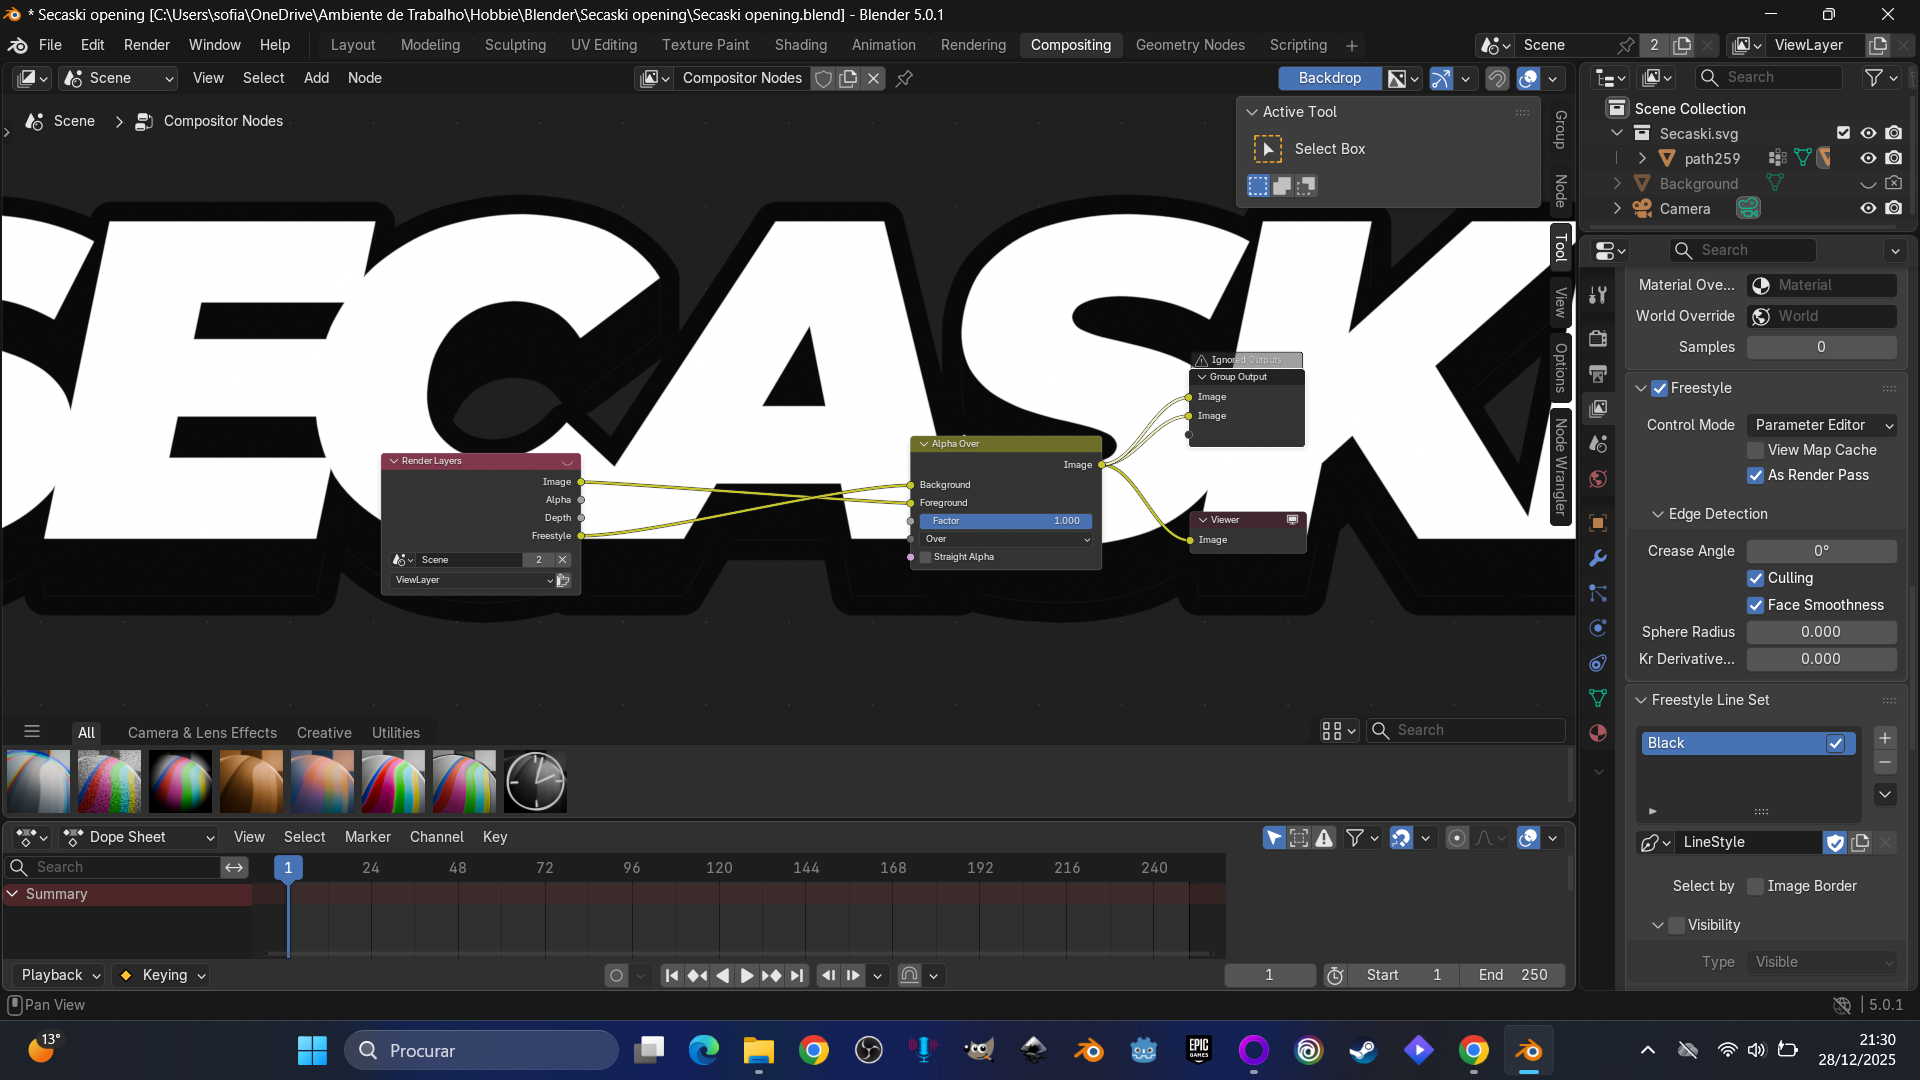Hide the Camera in the viewport

coord(1867,208)
